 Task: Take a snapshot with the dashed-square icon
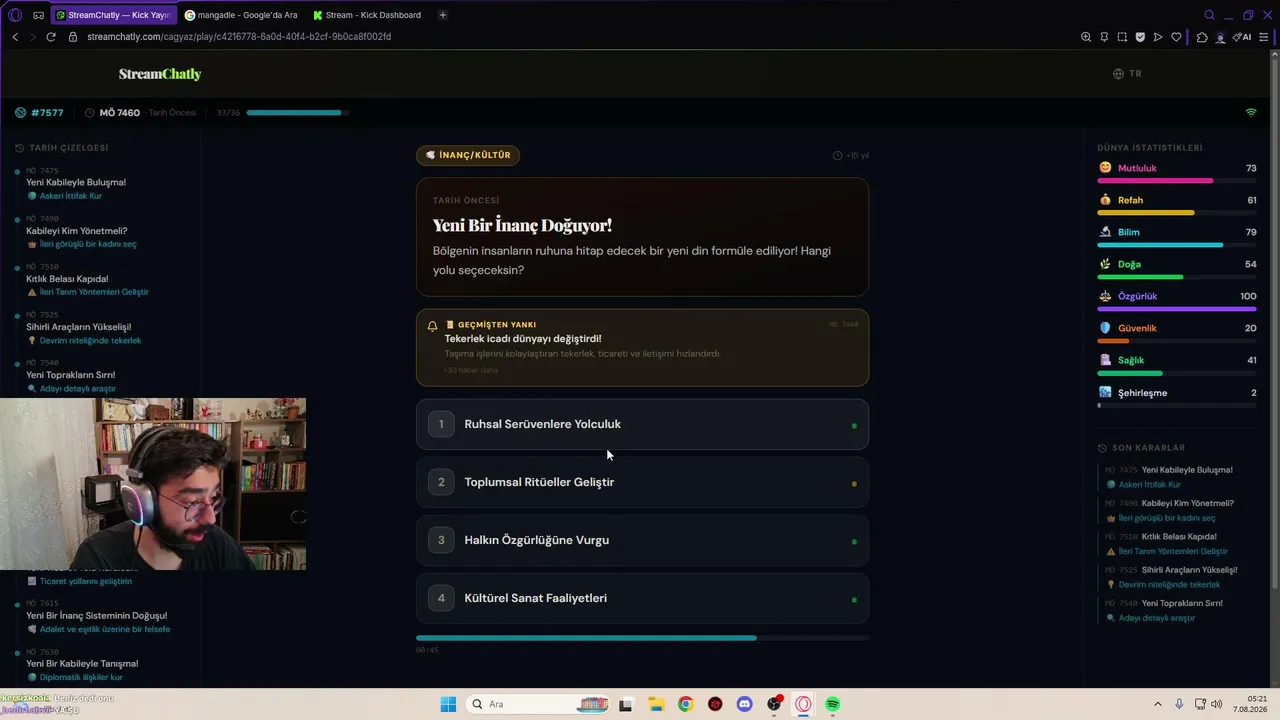coord(1122,37)
